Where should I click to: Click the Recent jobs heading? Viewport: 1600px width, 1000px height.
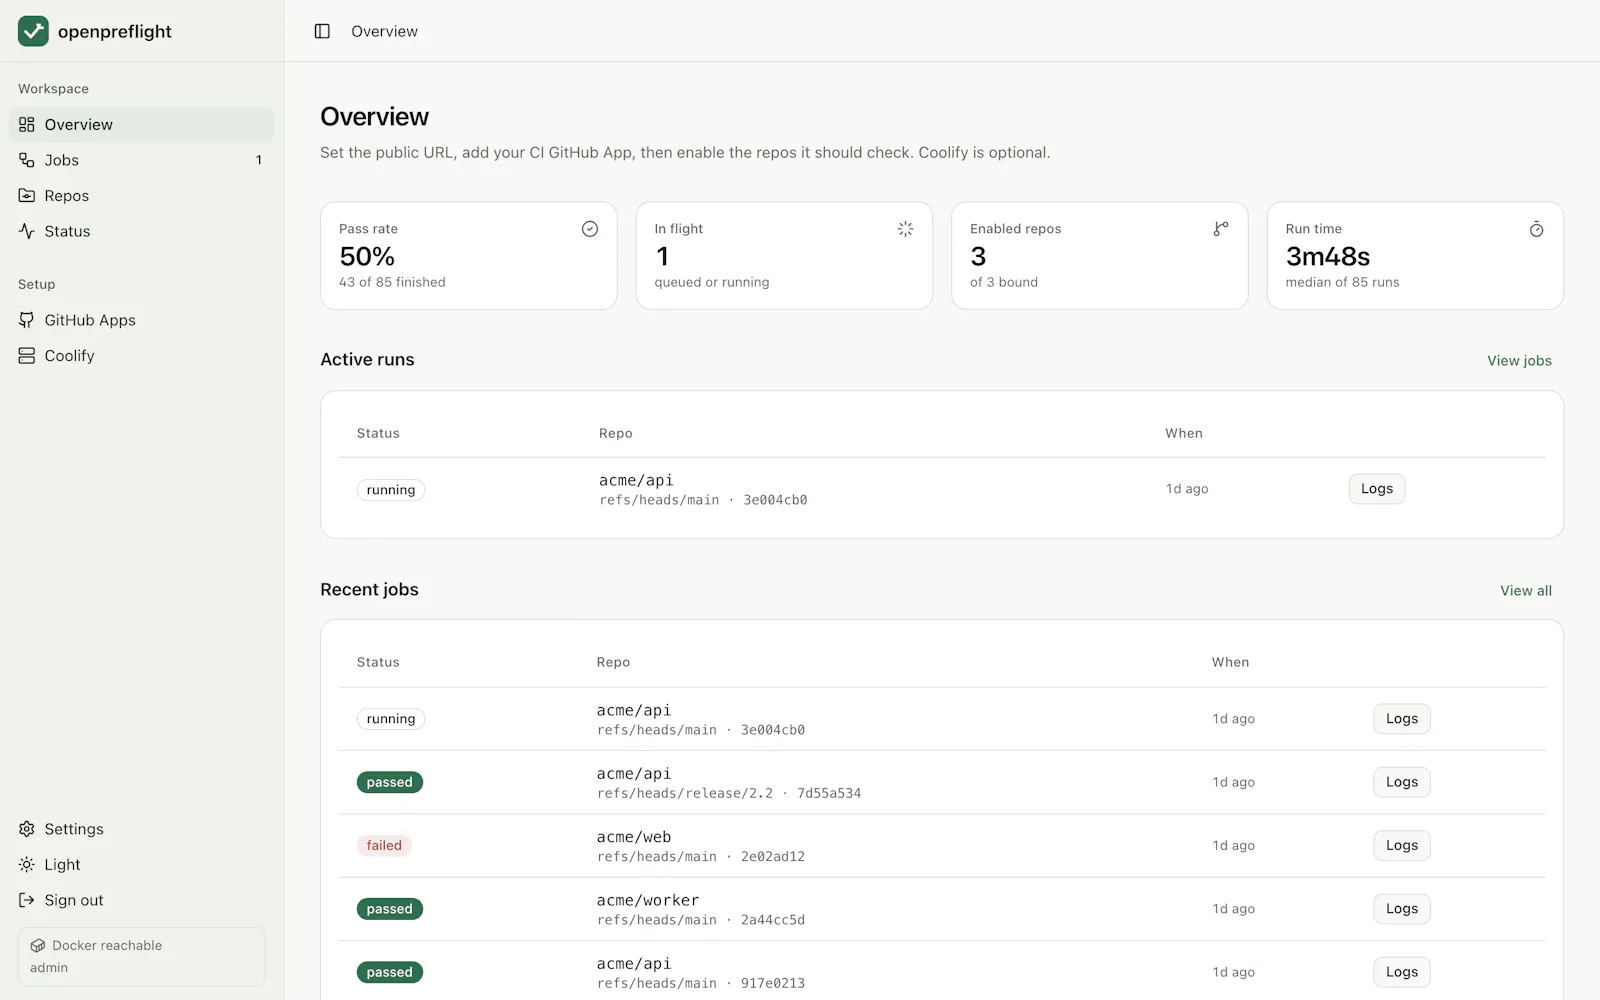369,590
